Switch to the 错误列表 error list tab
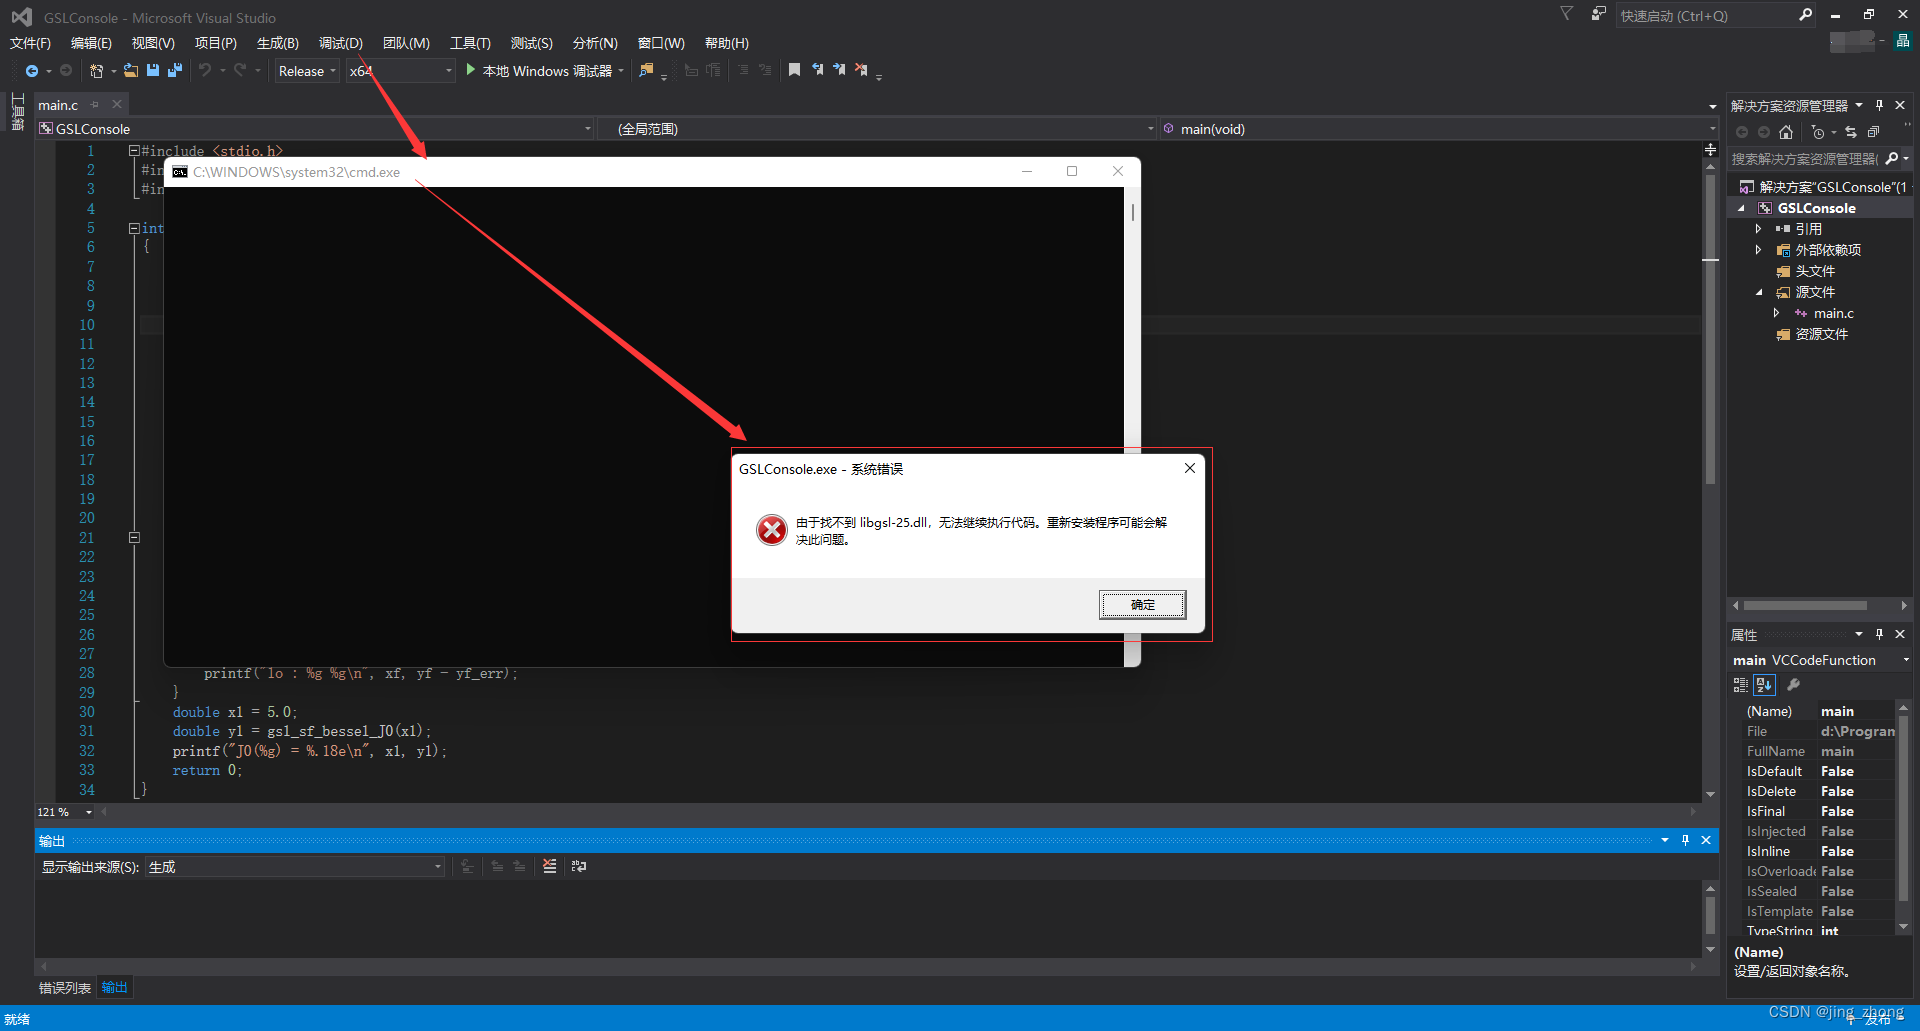The height and width of the screenshot is (1031, 1920). 65,988
